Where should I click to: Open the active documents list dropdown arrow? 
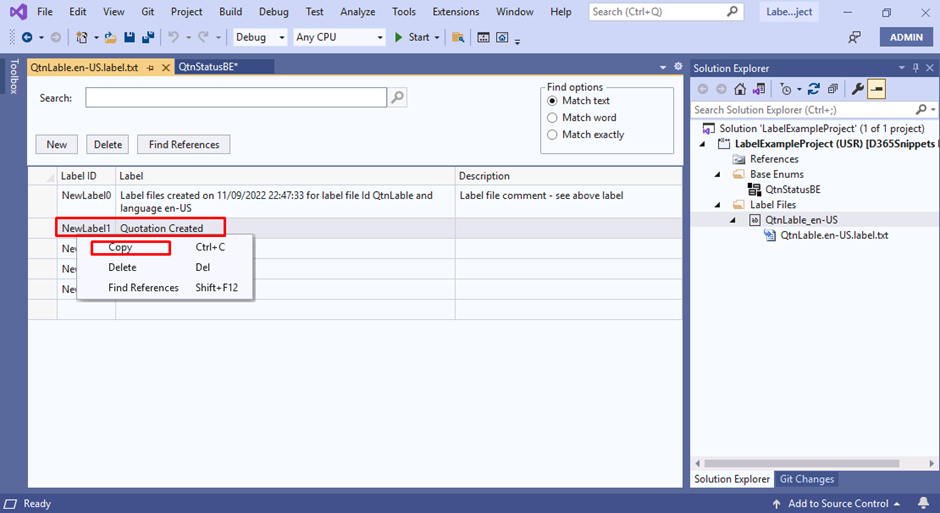(663, 67)
